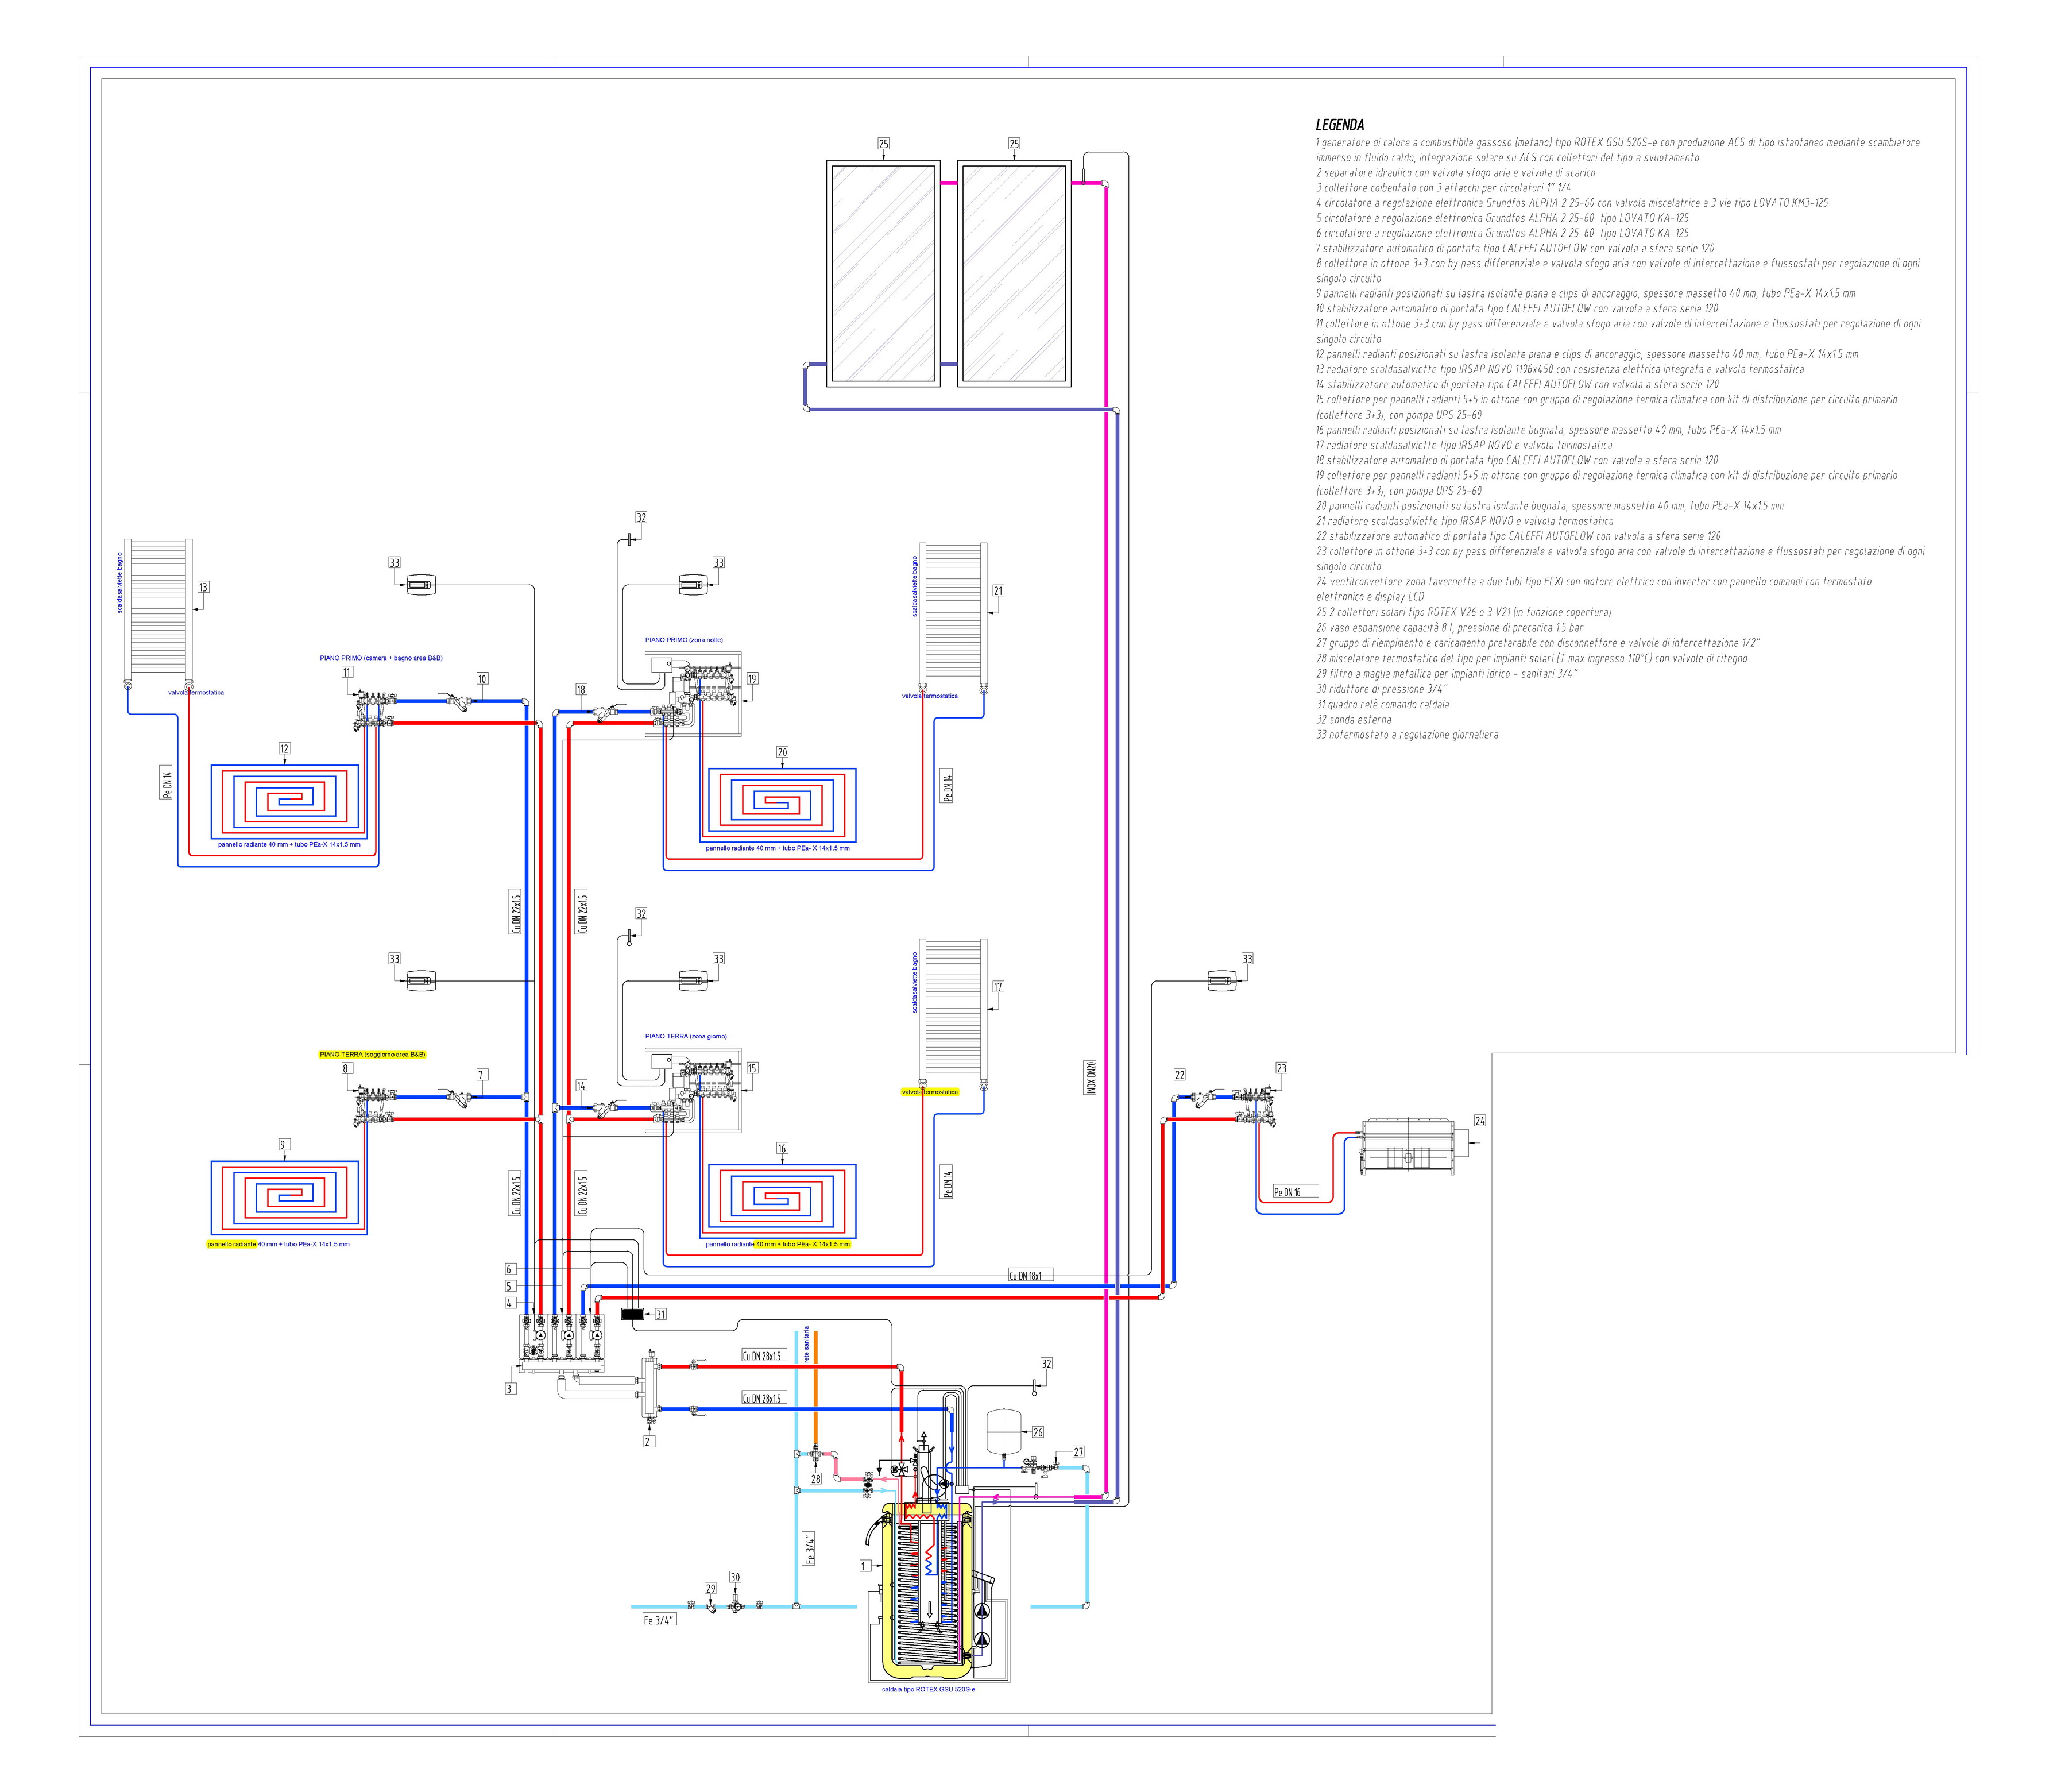Click the fan coil unit symbol labeled 24
Image resolution: width=2057 pixels, height=1792 pixels.
[x=1409, y=1146]
